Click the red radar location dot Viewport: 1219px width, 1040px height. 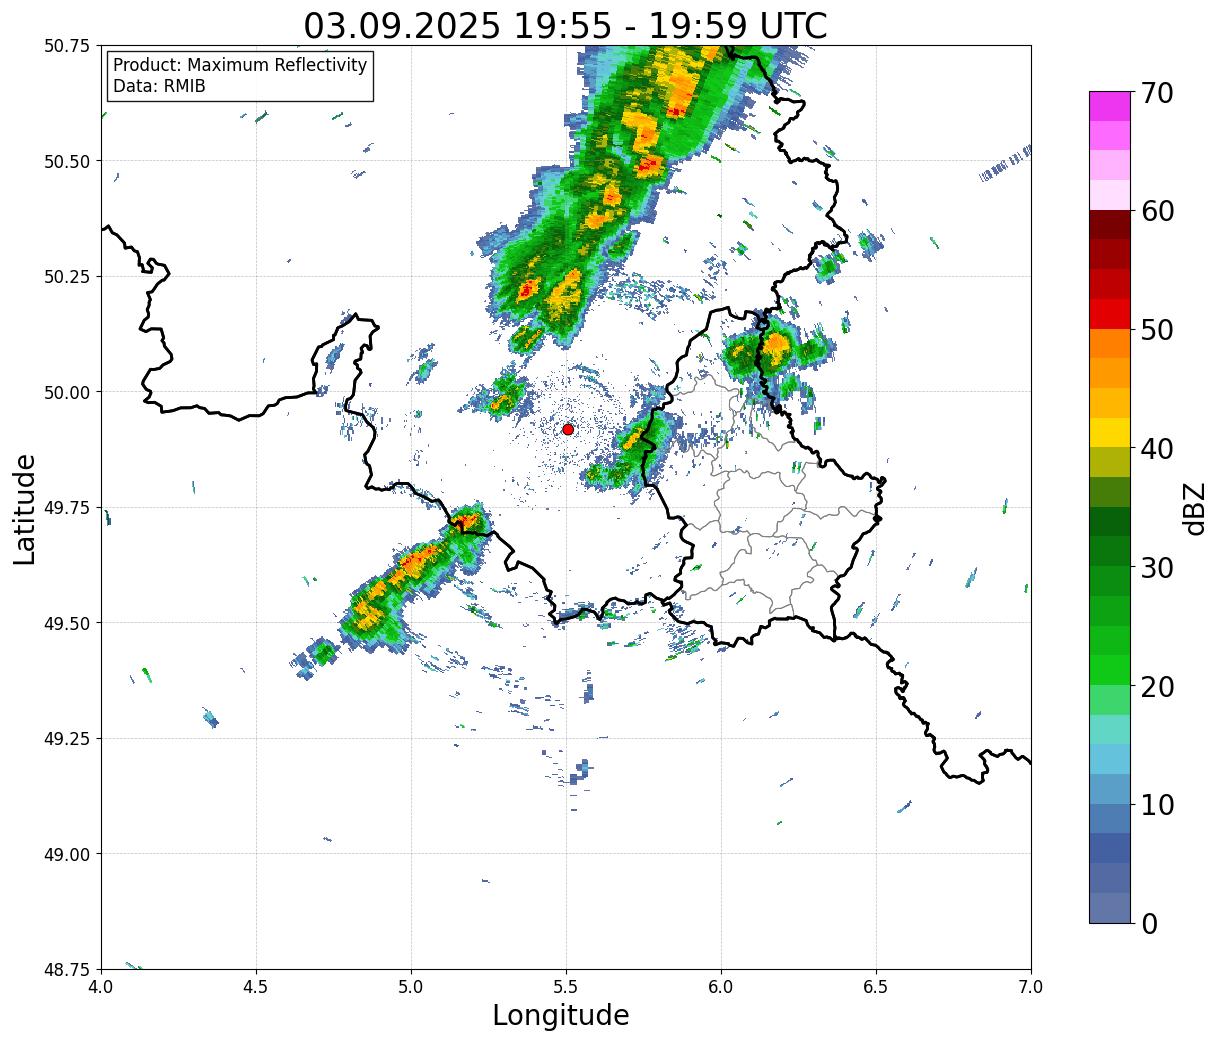pos(568,429)
